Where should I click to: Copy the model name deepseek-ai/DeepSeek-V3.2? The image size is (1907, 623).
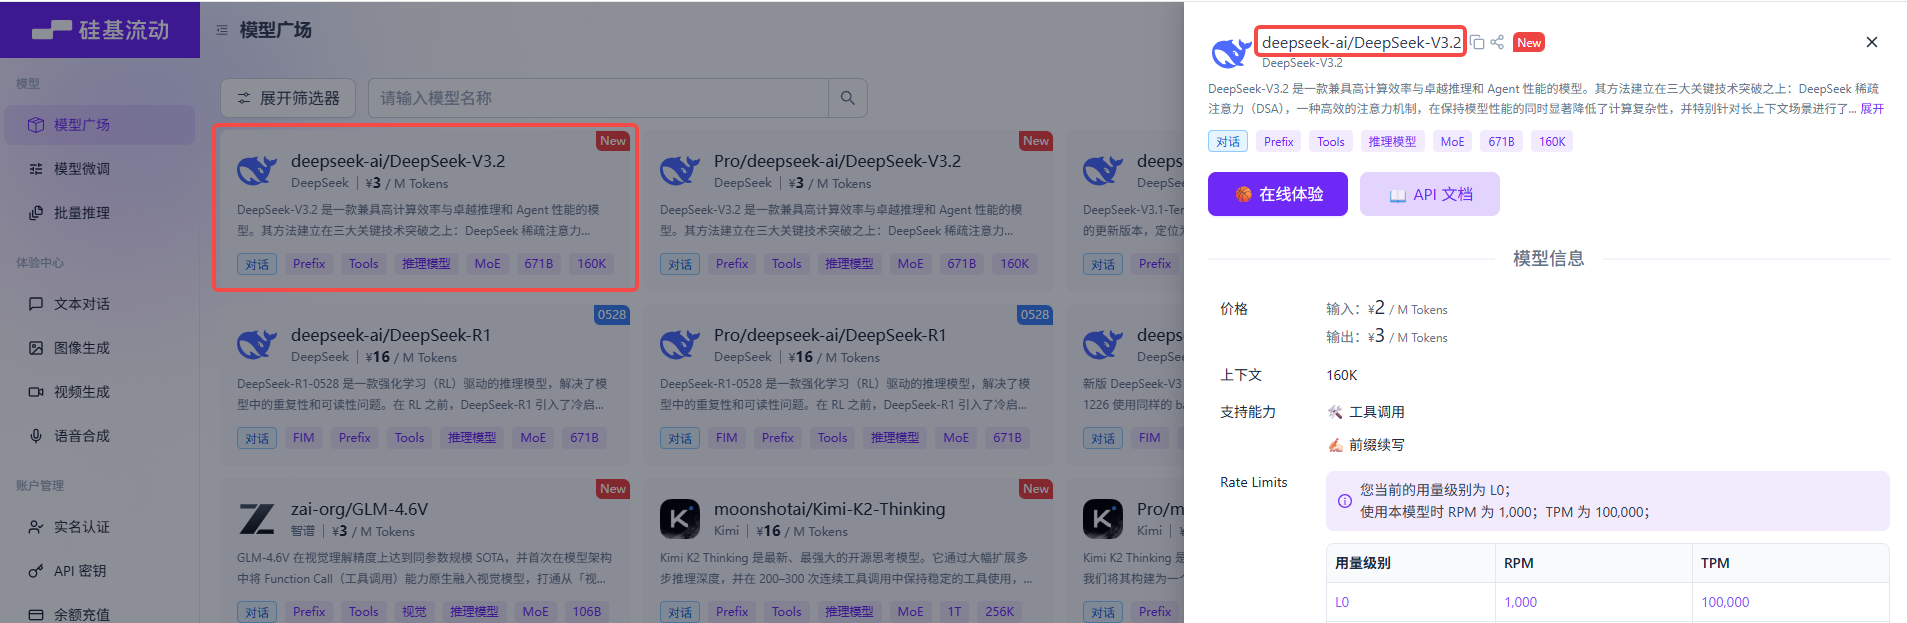coord(1477,42)
